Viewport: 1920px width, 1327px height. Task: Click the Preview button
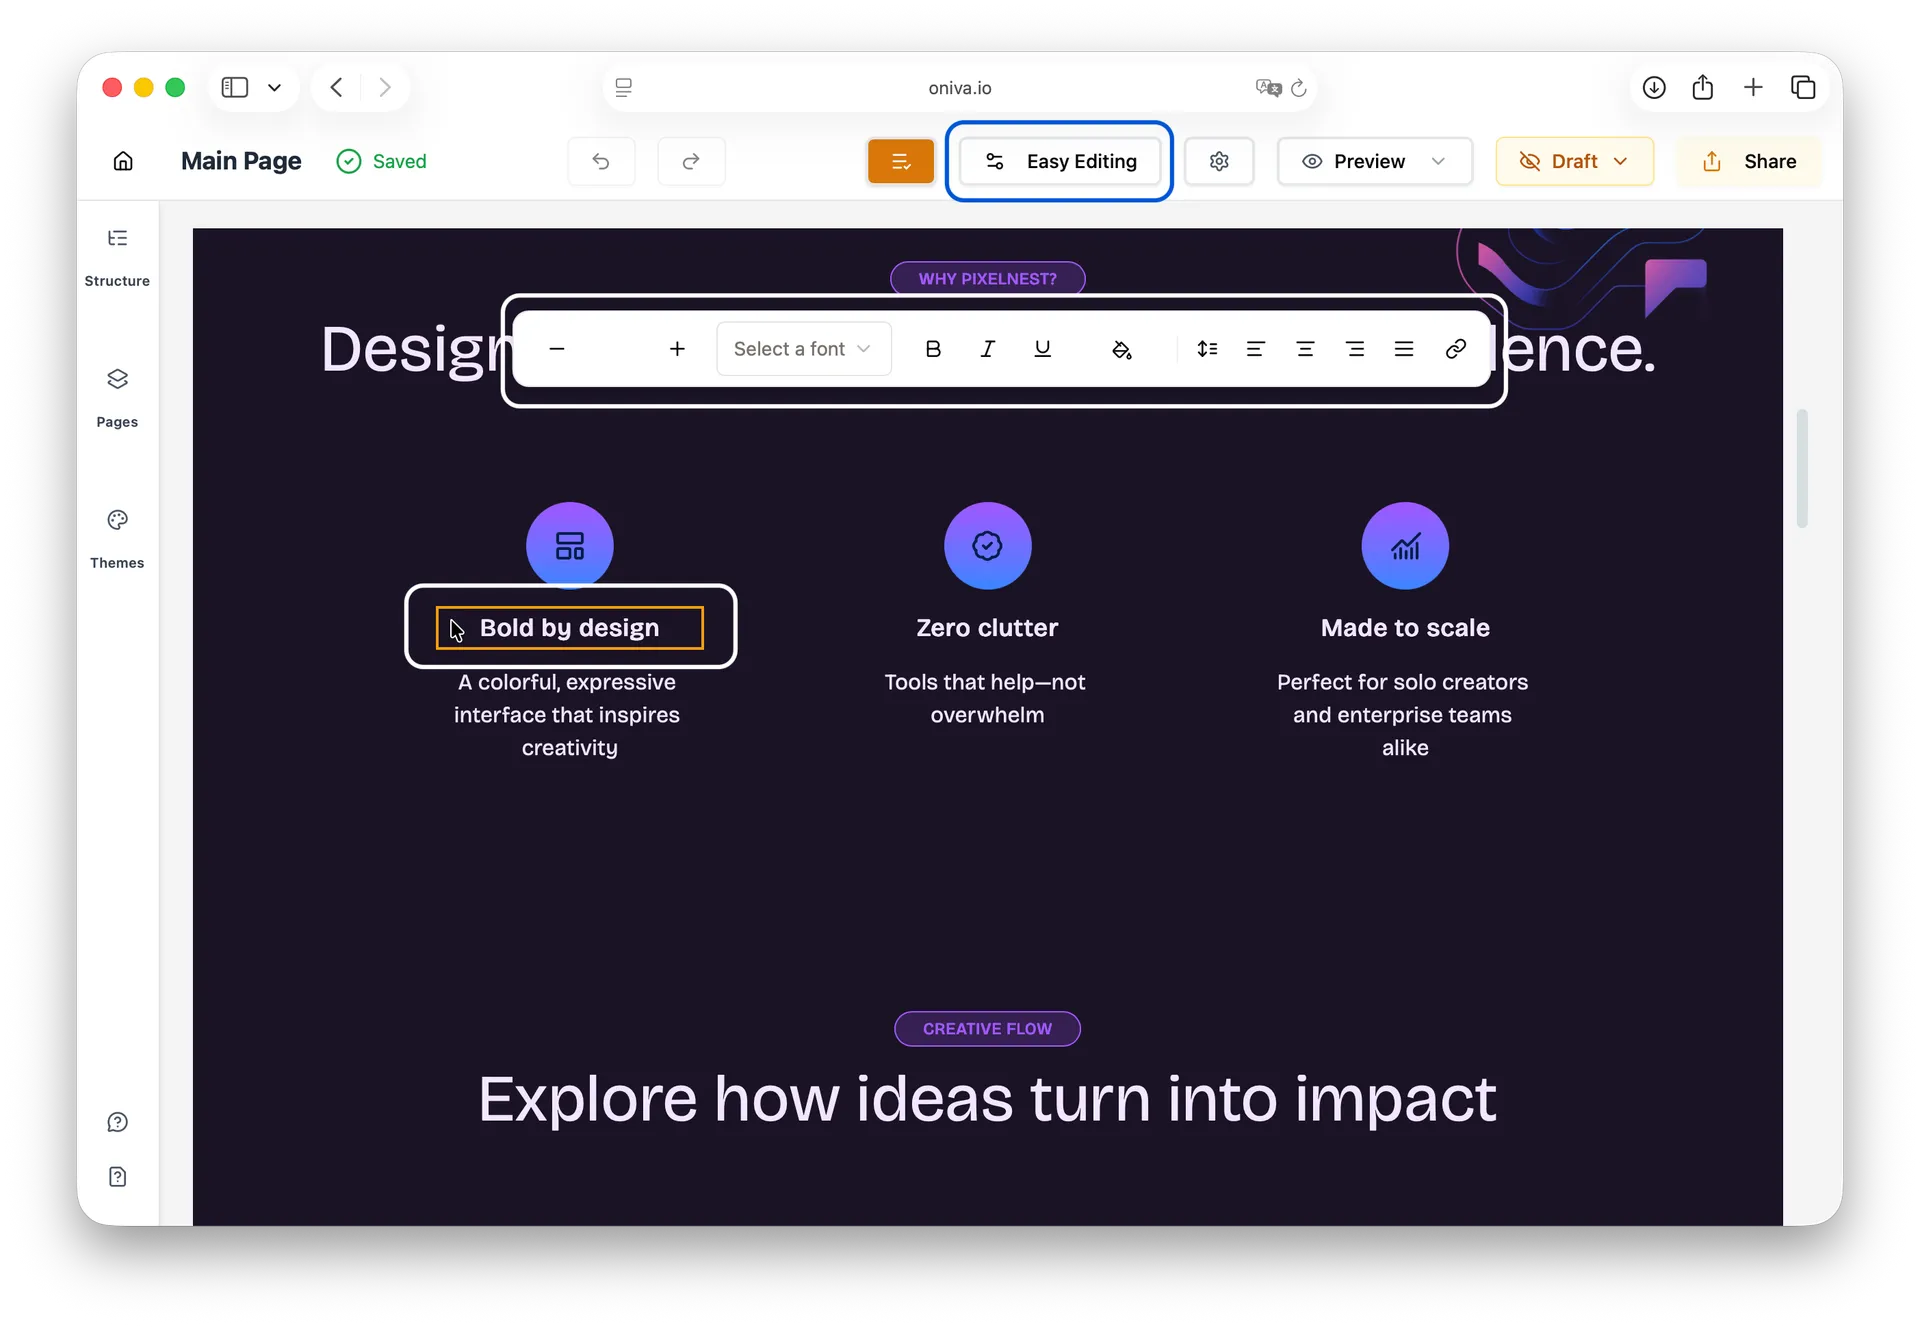pyautogui.click(x=1358, y=161)
